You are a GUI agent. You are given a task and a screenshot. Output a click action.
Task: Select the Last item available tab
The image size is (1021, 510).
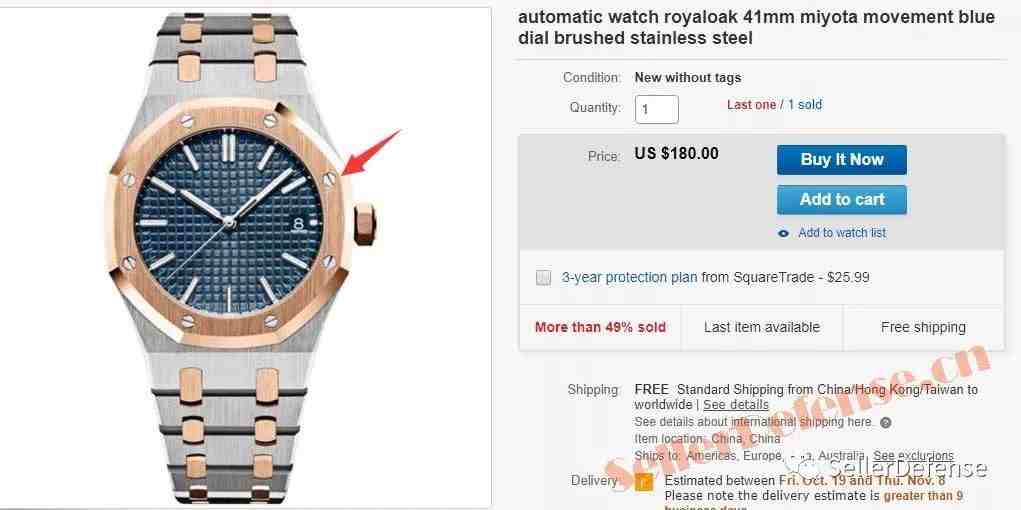click(761, 328)
